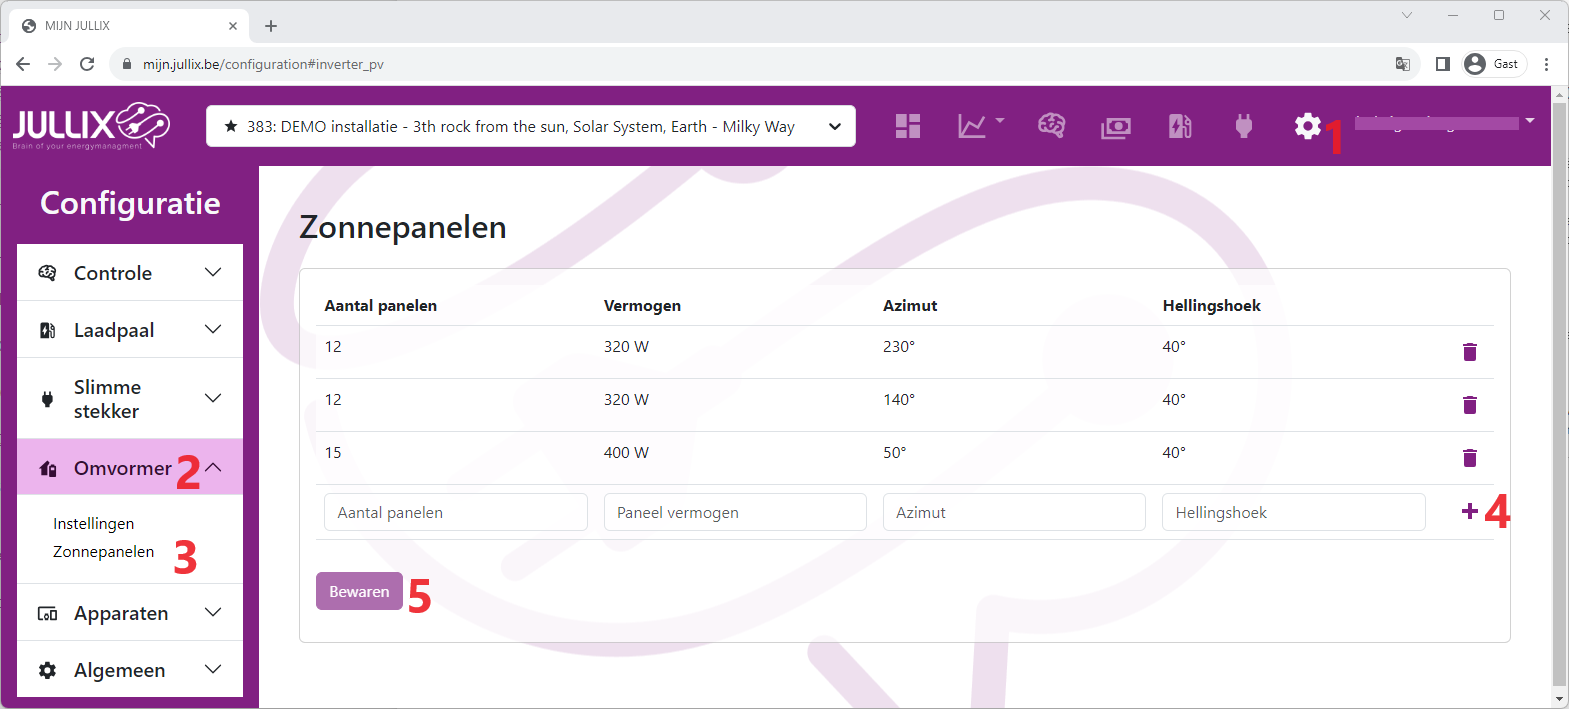The height and width of the screenshot is (709, 1569).
Task: Focus the Hellingshoek input field
Action: click(1293, 512)
